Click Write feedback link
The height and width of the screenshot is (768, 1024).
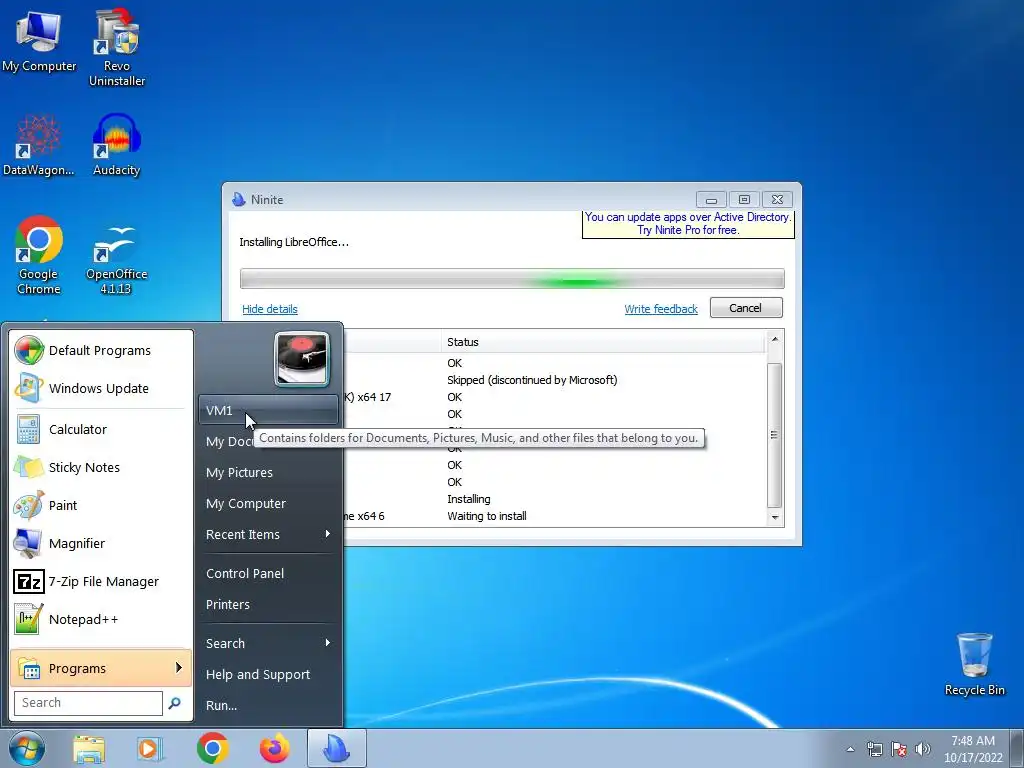coord(661,309)
